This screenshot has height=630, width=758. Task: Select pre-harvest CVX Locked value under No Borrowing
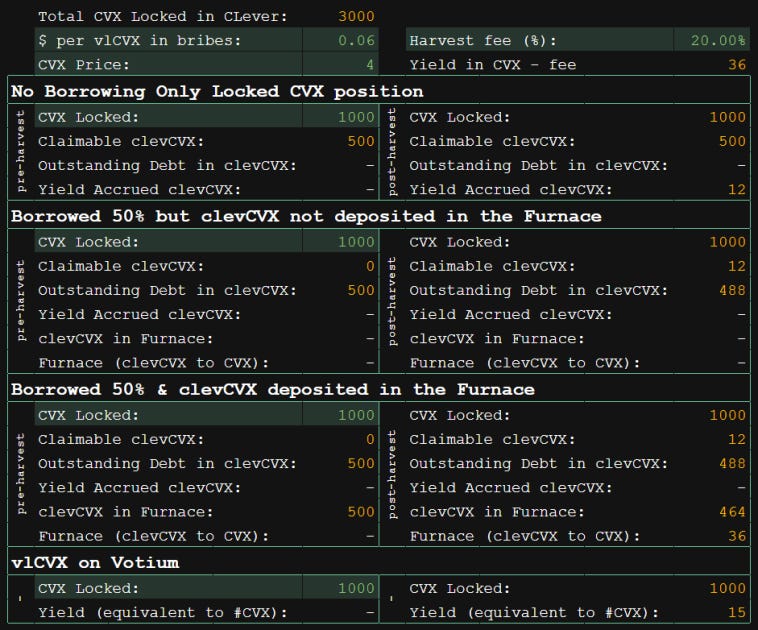[357, 117]
